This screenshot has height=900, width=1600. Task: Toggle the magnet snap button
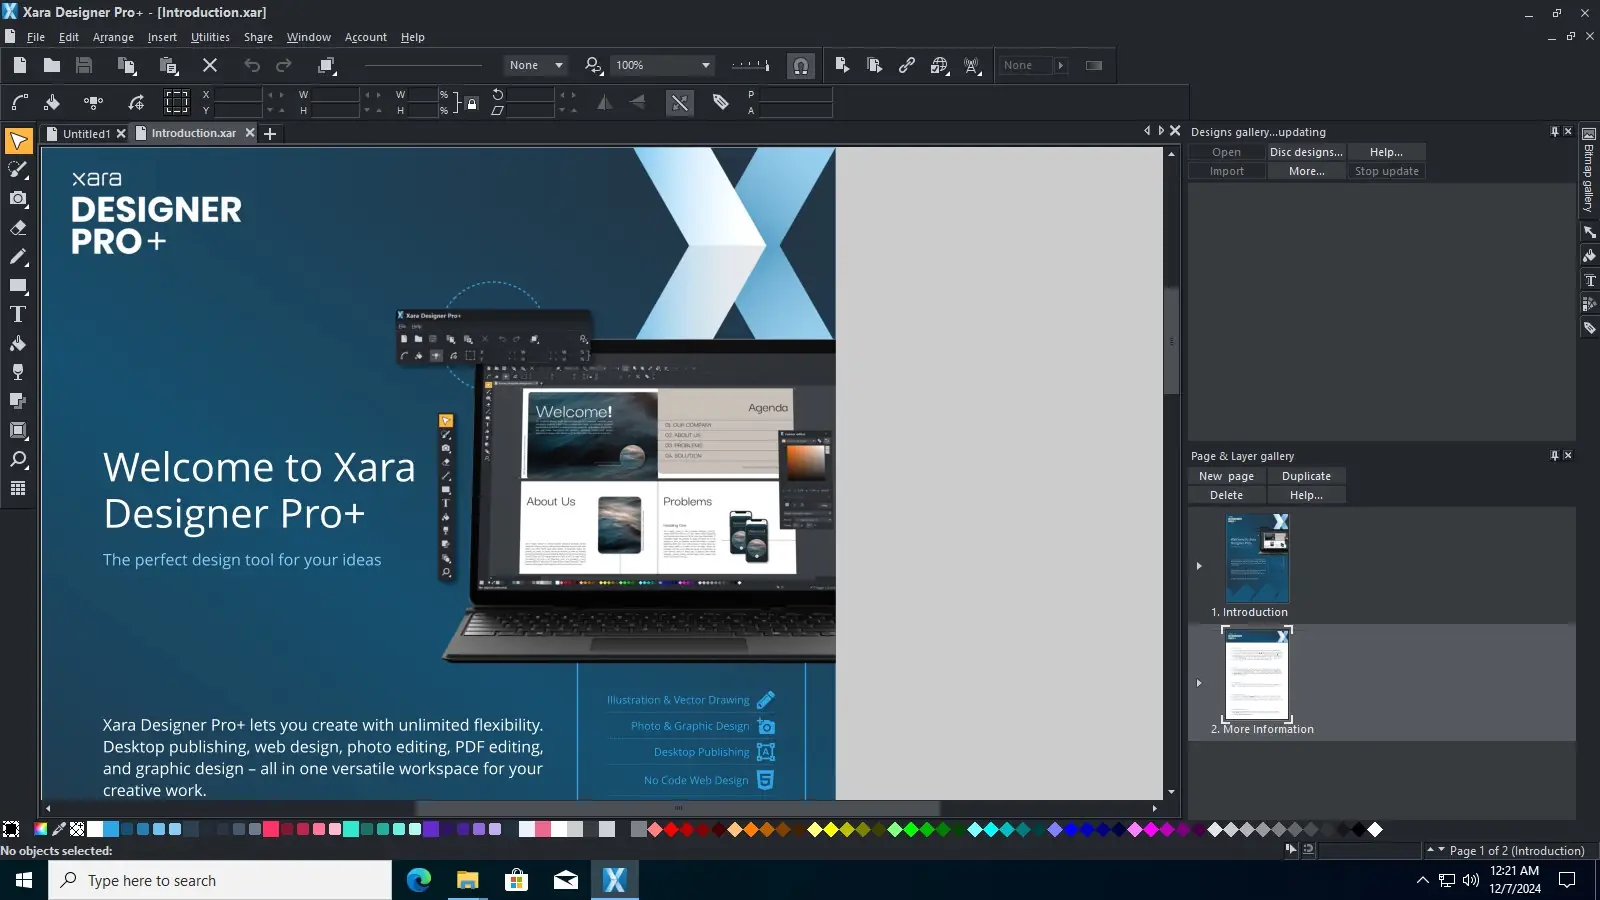click(x=800, y=66)
